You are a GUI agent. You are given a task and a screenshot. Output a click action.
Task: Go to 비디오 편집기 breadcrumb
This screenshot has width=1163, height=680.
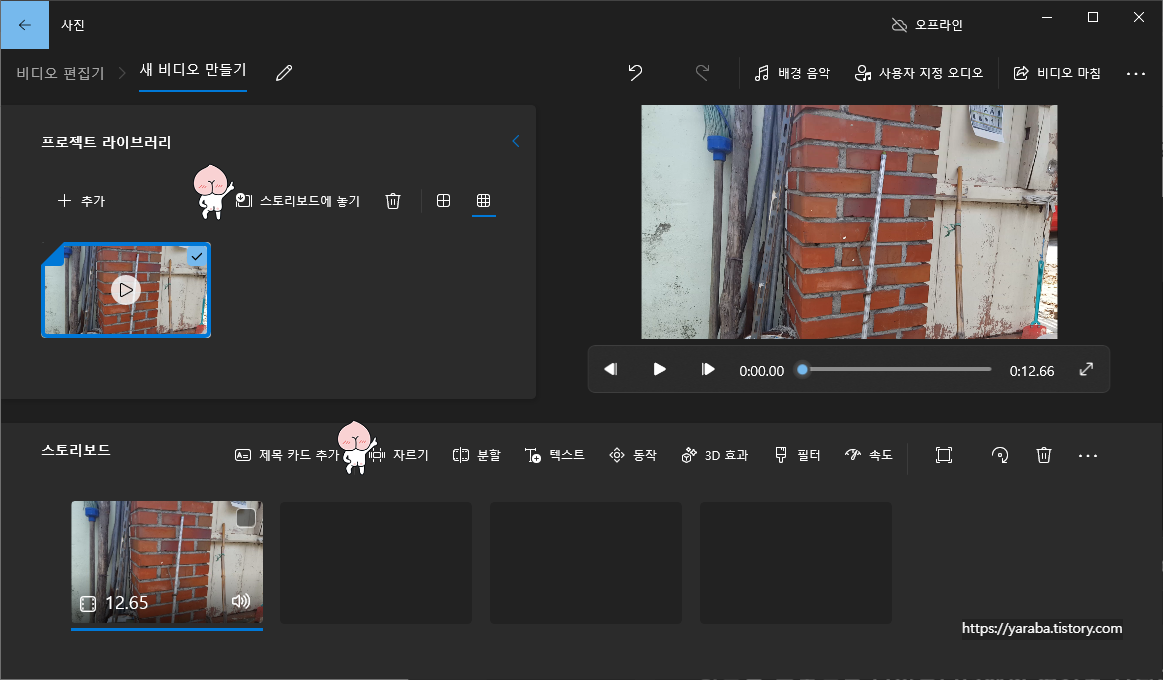[x=61, y=73]
